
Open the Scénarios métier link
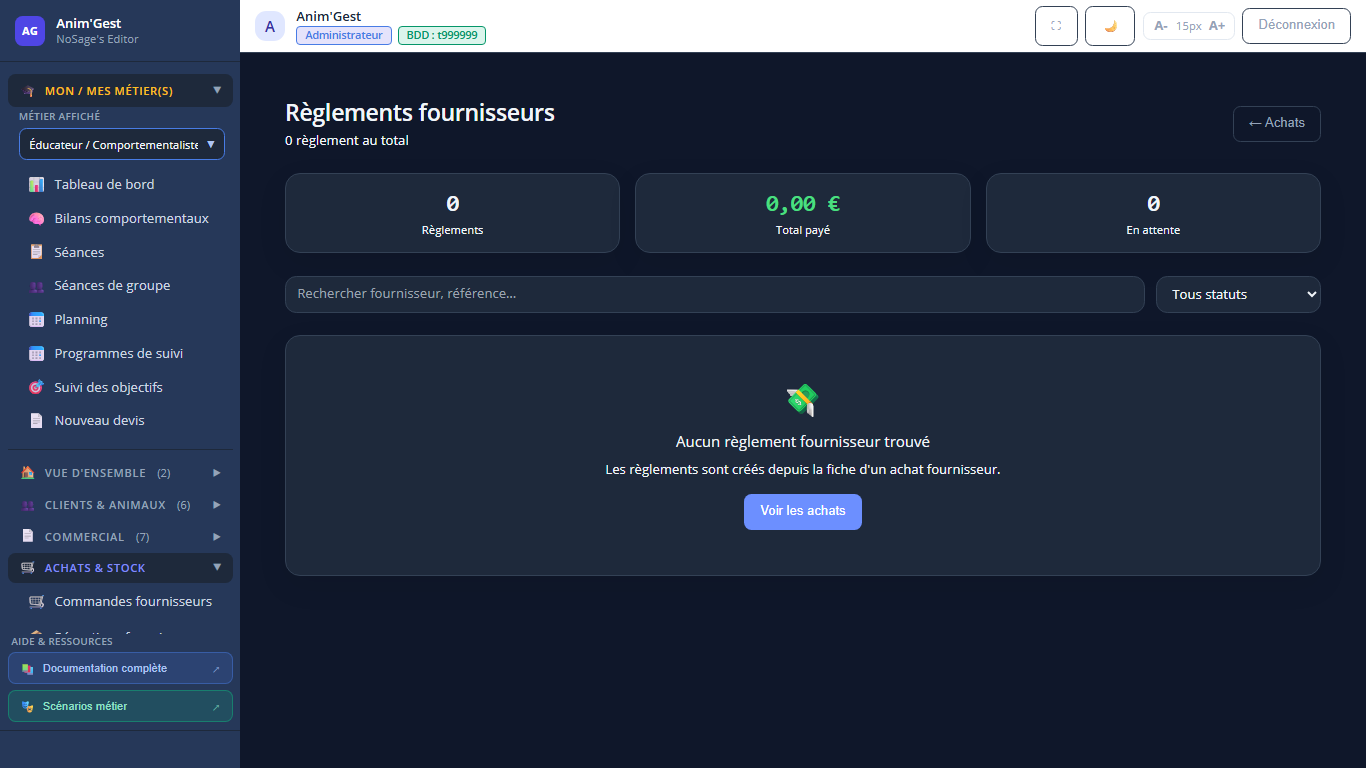click(120, 706)
